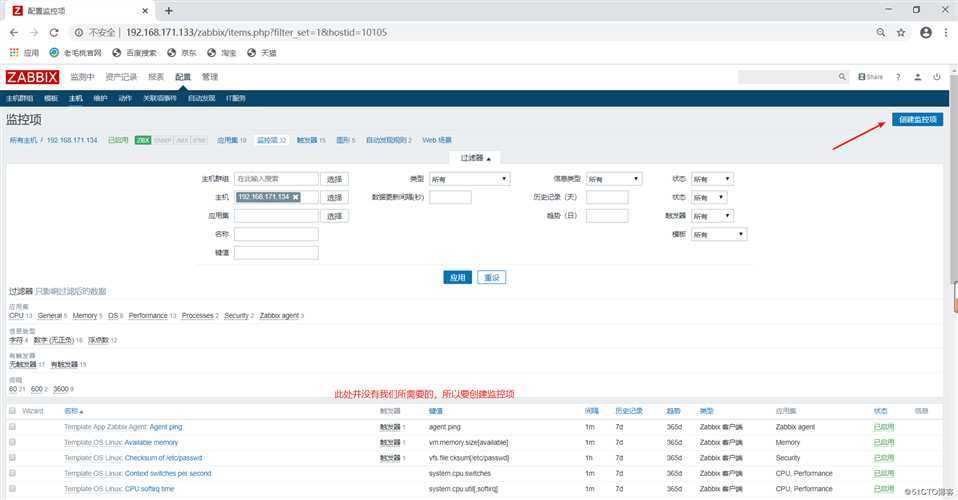Click the SNMP availability badge
Image resolution: width=958 pixels, height=500 pixels.
point(163,140)
